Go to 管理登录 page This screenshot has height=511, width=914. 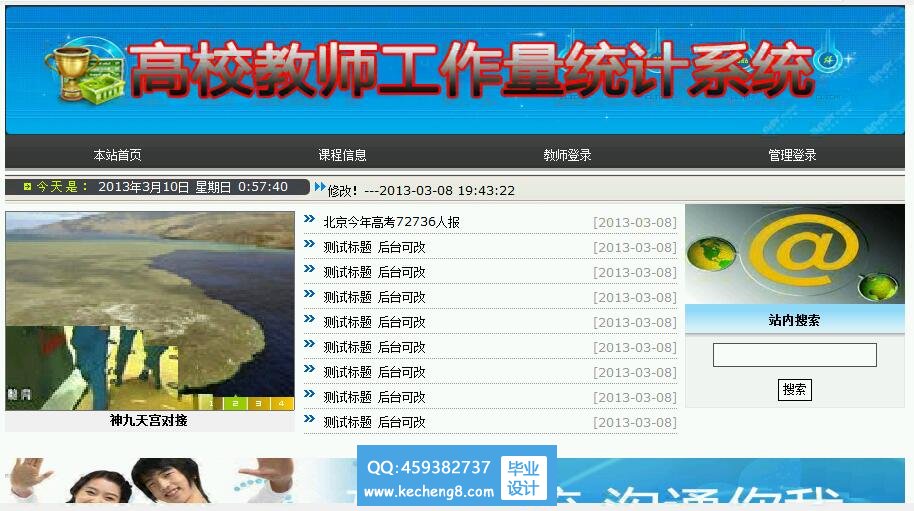click(x=792, y=155)
